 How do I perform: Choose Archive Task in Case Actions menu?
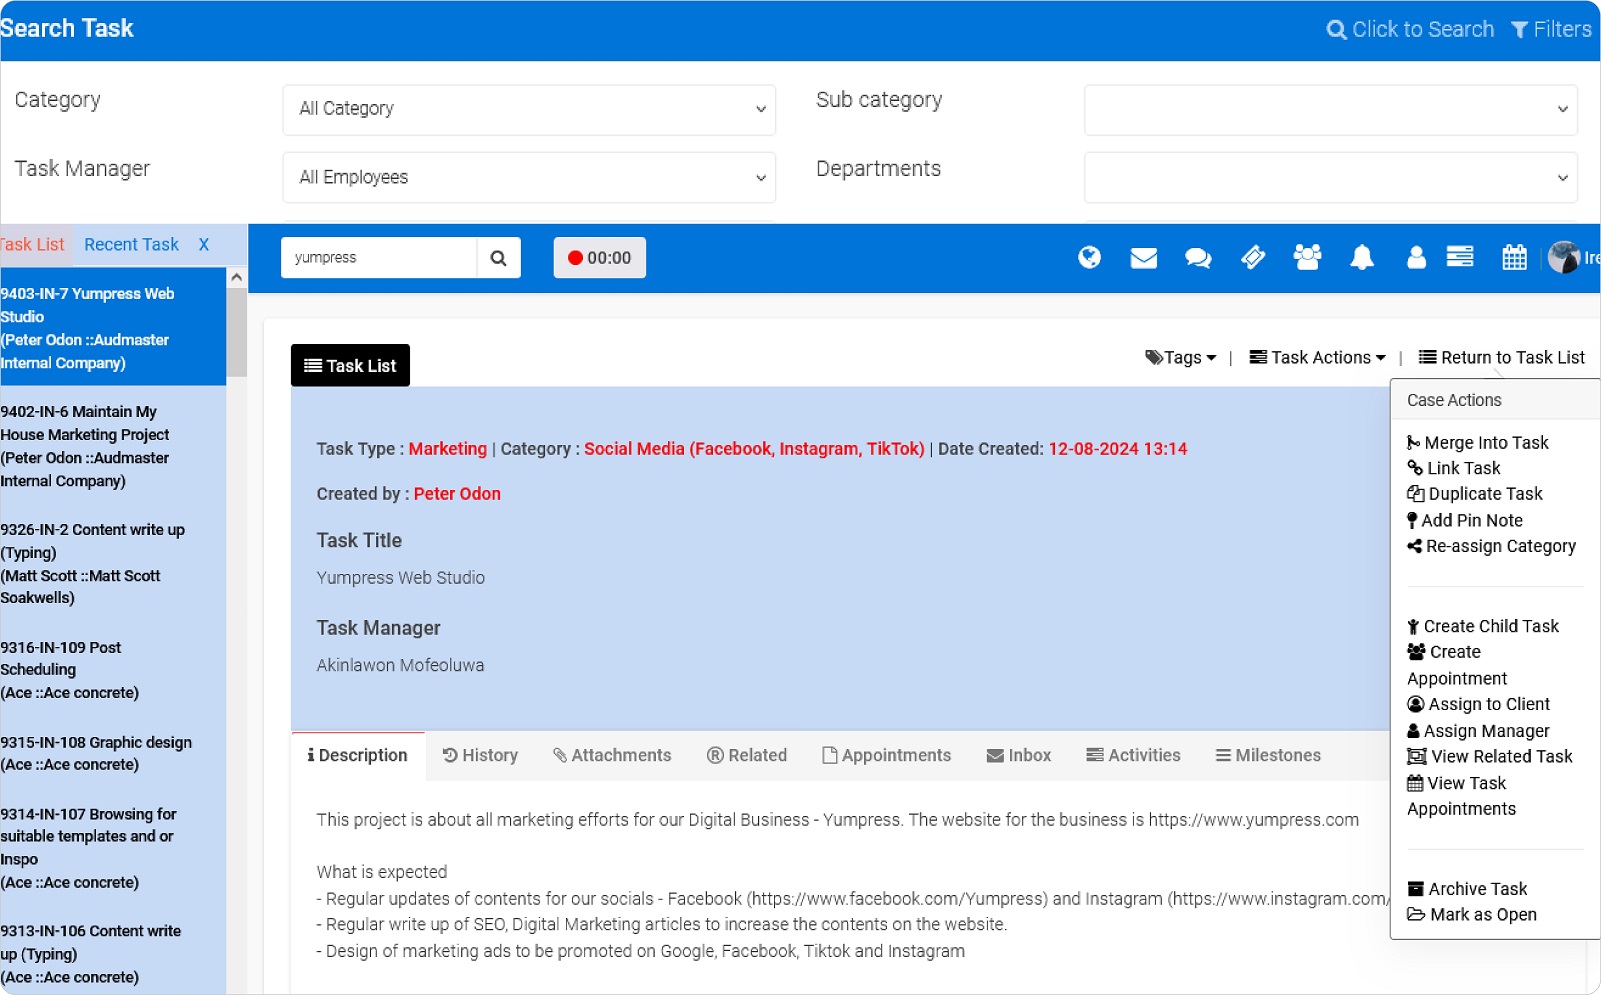pos(1477,888)
